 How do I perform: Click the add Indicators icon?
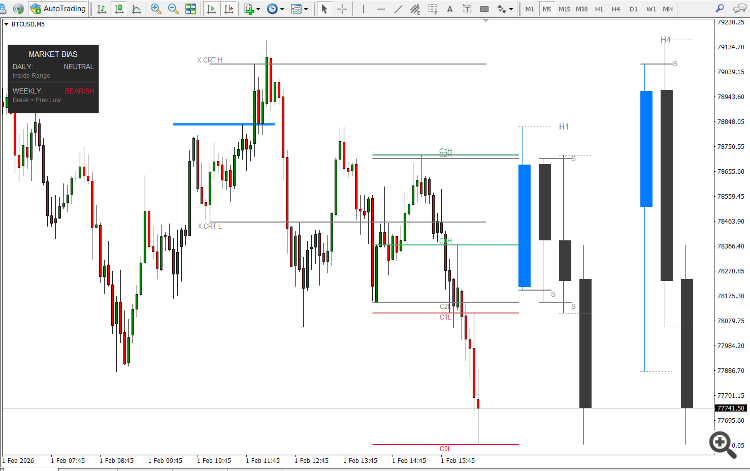pyautogui.click(x=249, y=9)
